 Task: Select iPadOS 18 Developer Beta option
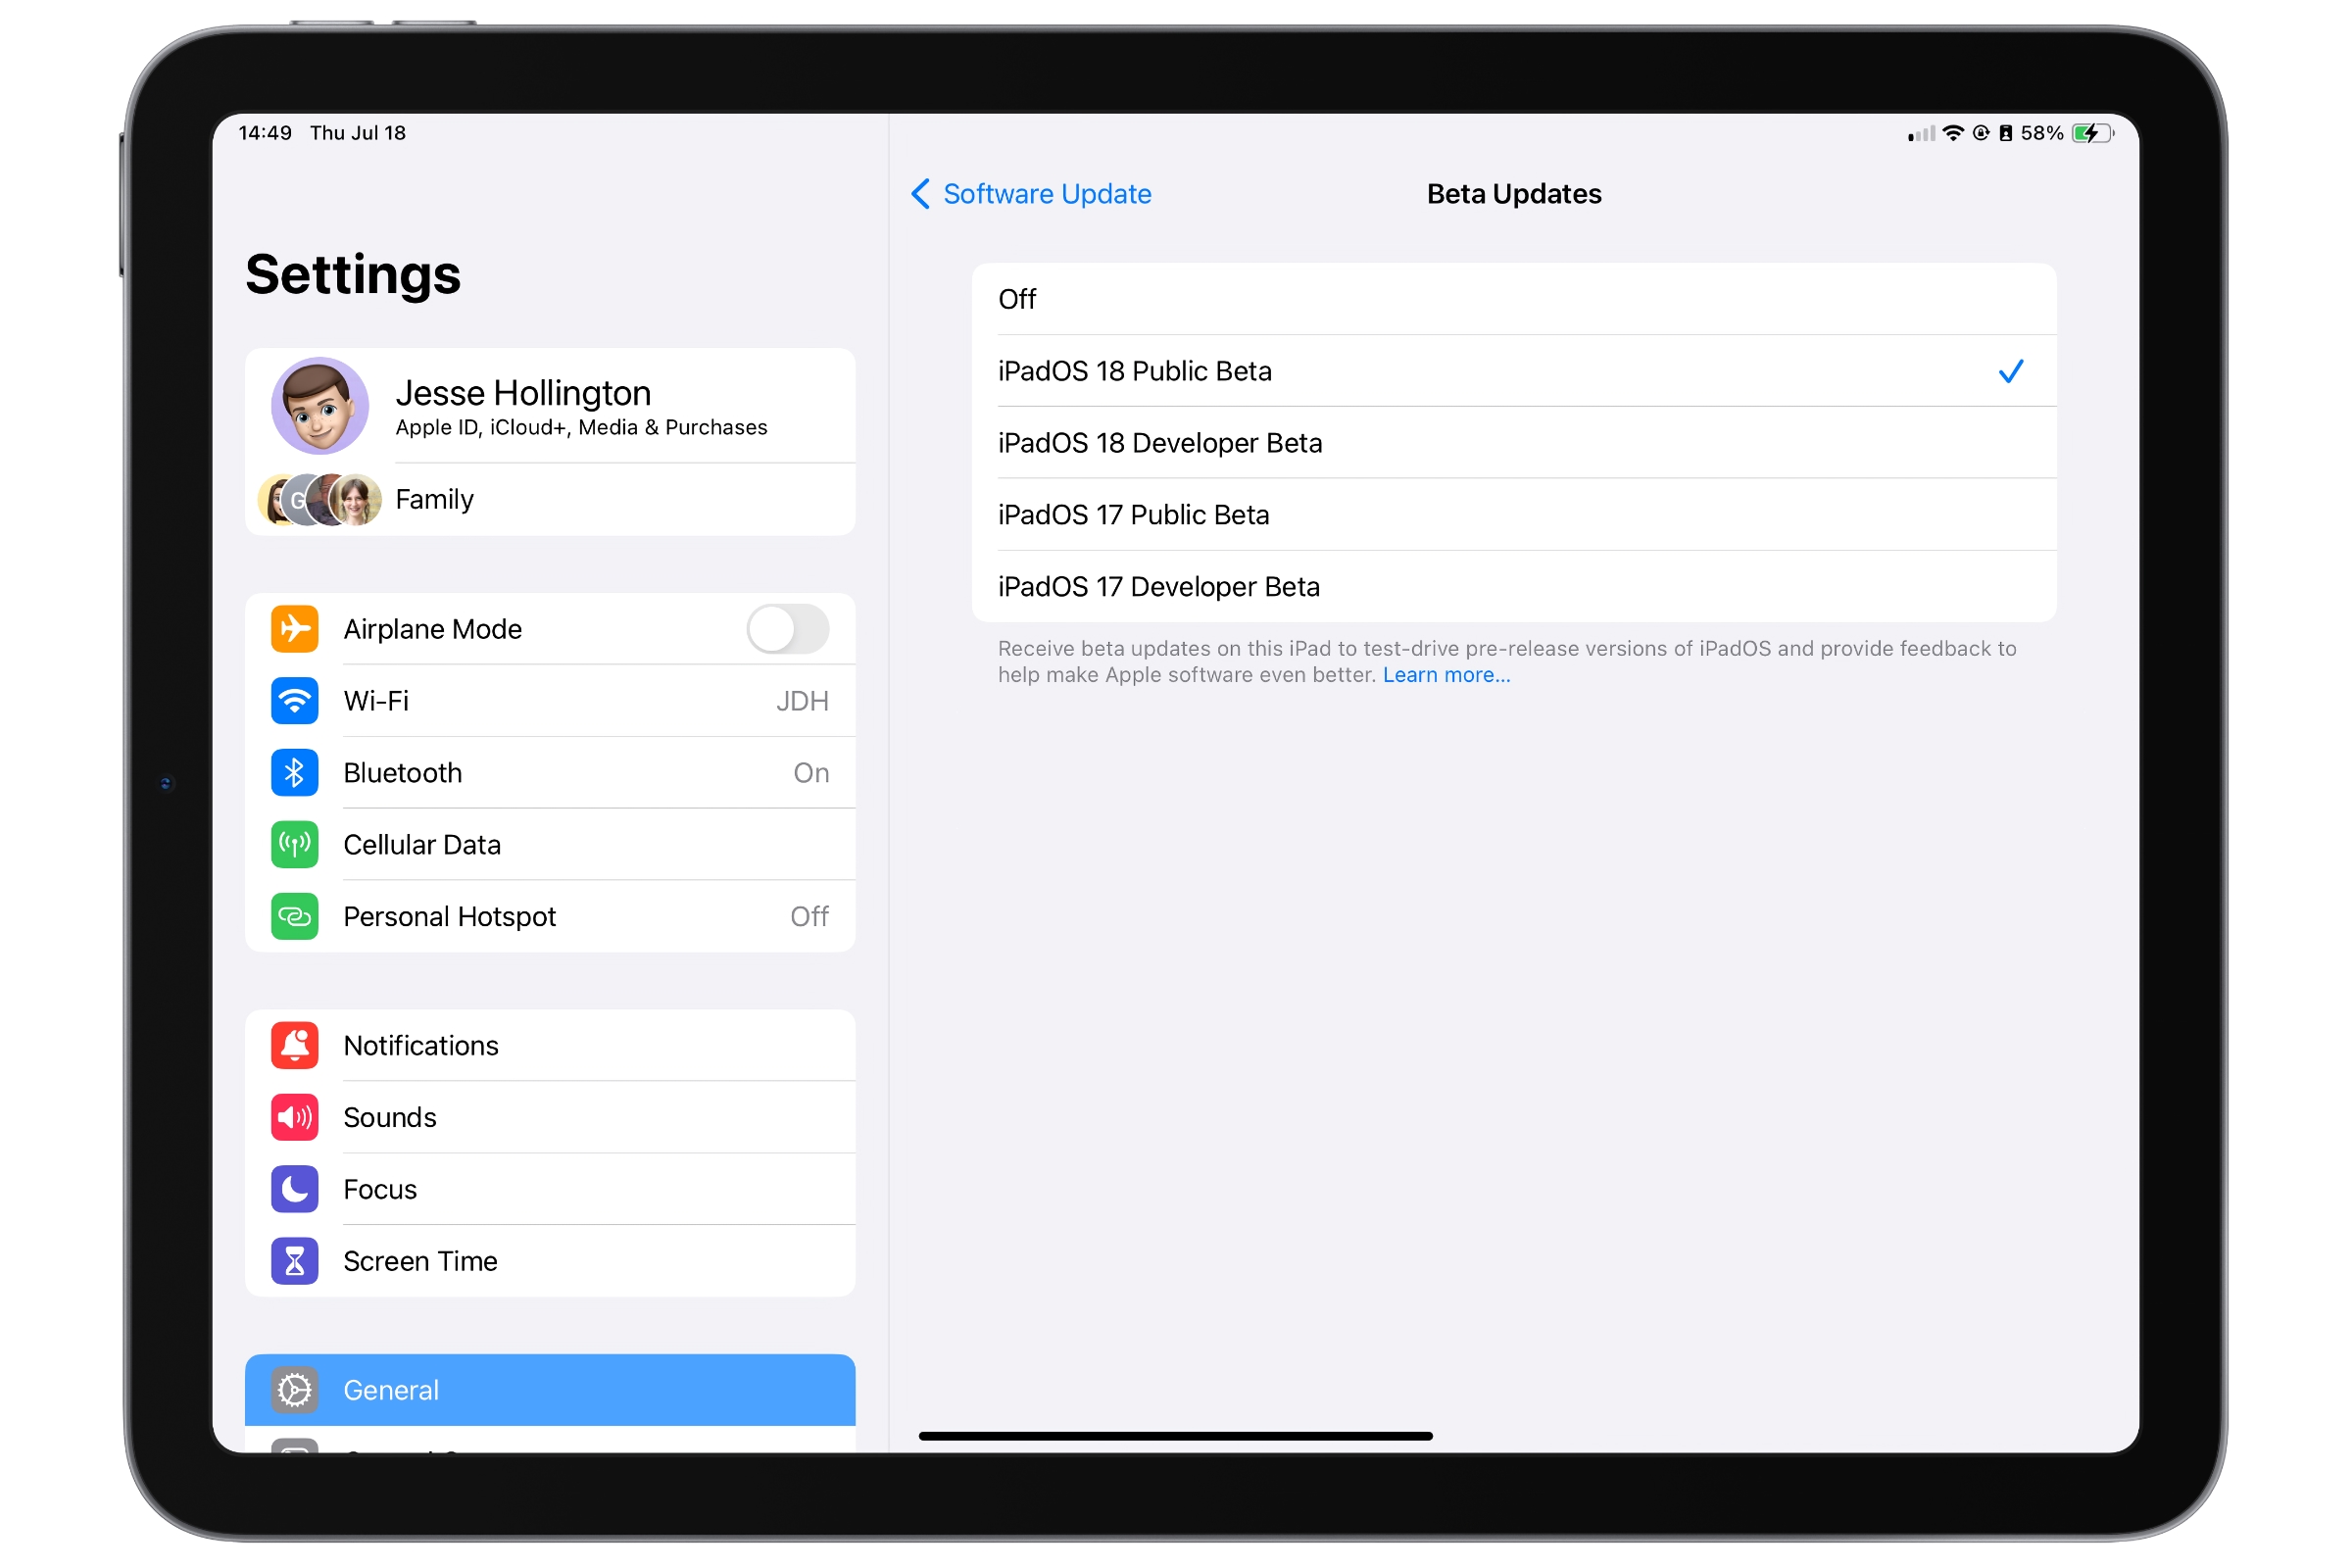pyautogui.click(x=1508, y=443)
